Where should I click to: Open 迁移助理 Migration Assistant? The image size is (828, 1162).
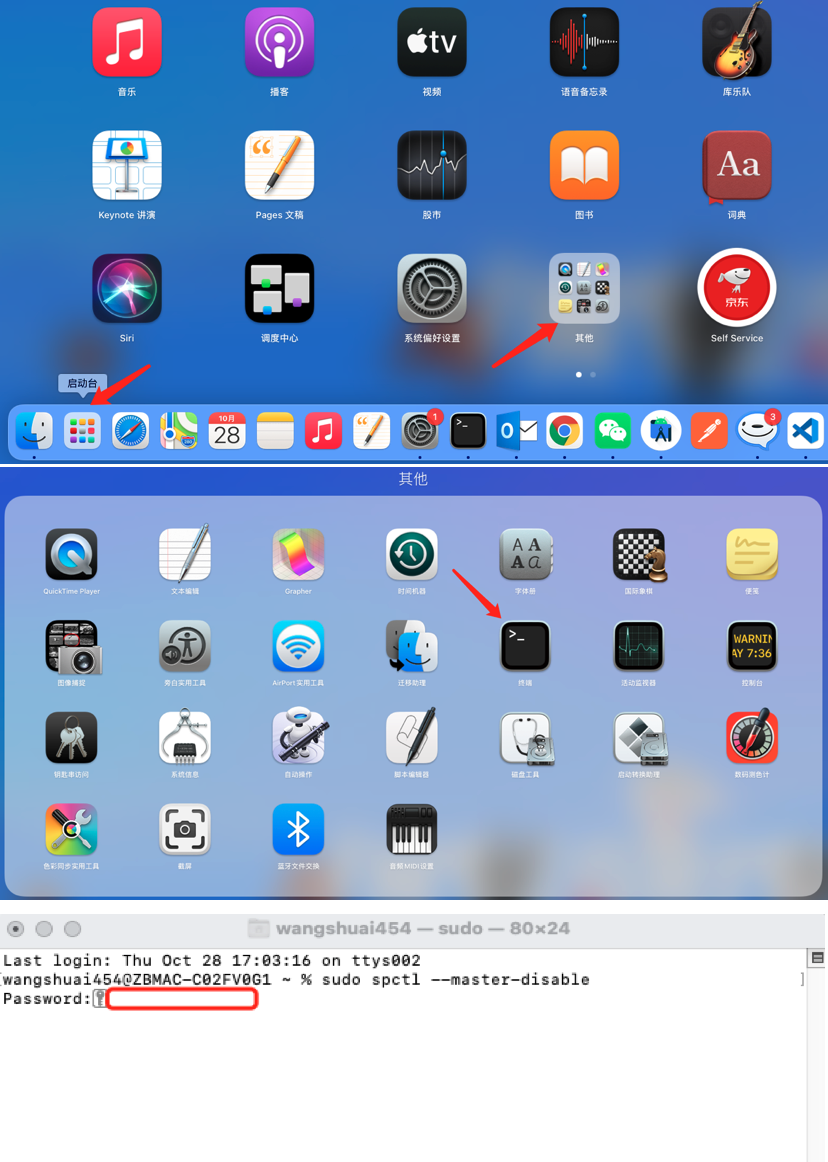coord(411,646)
